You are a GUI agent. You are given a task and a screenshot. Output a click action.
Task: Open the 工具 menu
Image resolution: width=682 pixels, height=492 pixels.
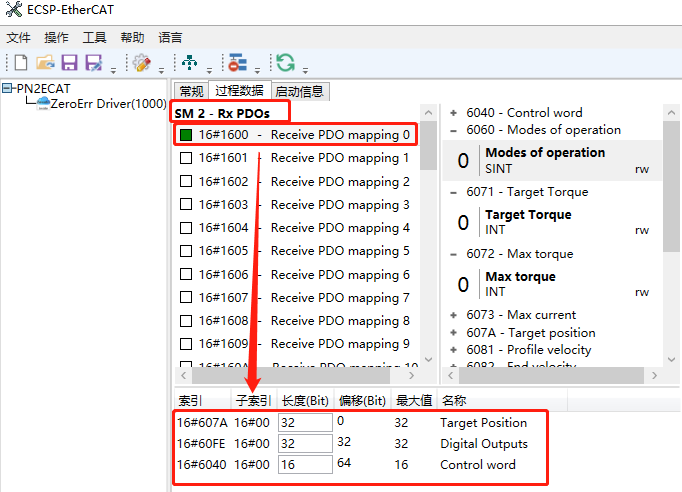[94, 38]
